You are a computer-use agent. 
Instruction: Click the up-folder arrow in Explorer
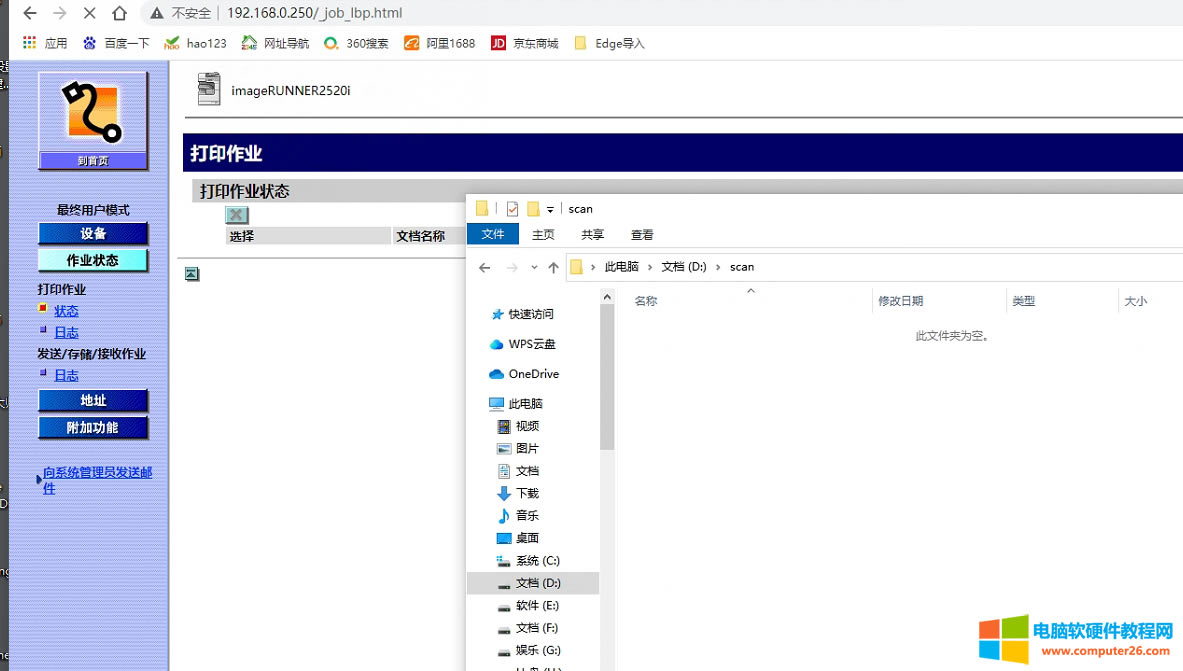click(x=553, y=267)
